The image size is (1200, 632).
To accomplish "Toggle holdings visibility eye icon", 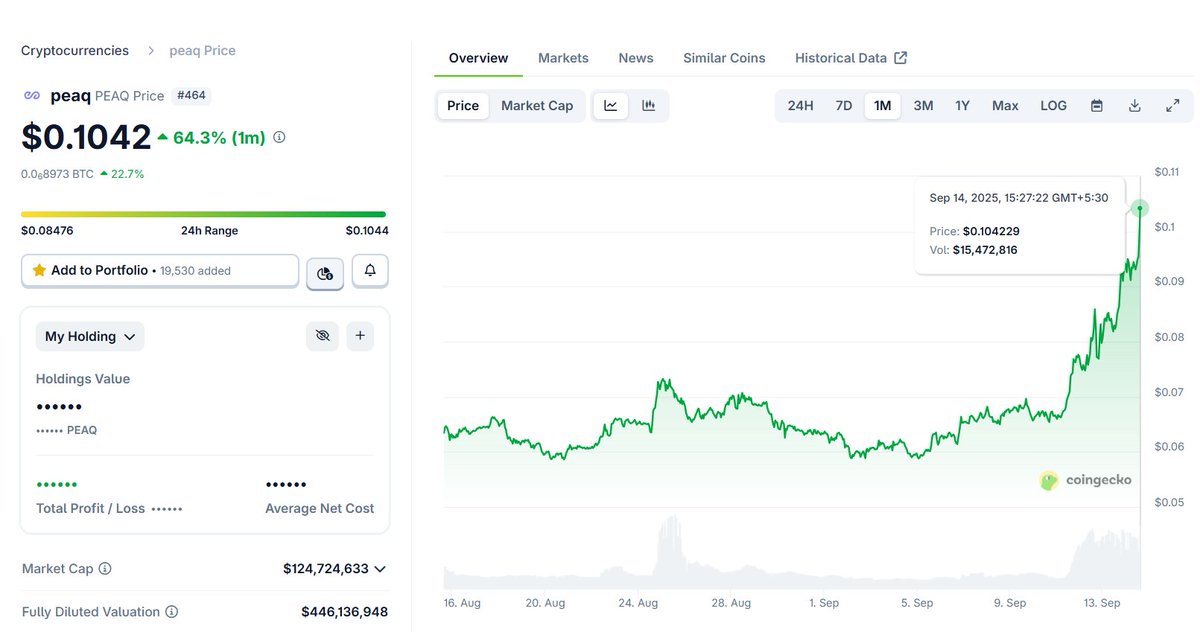I will pyautogui.click(x=322, y=336).
